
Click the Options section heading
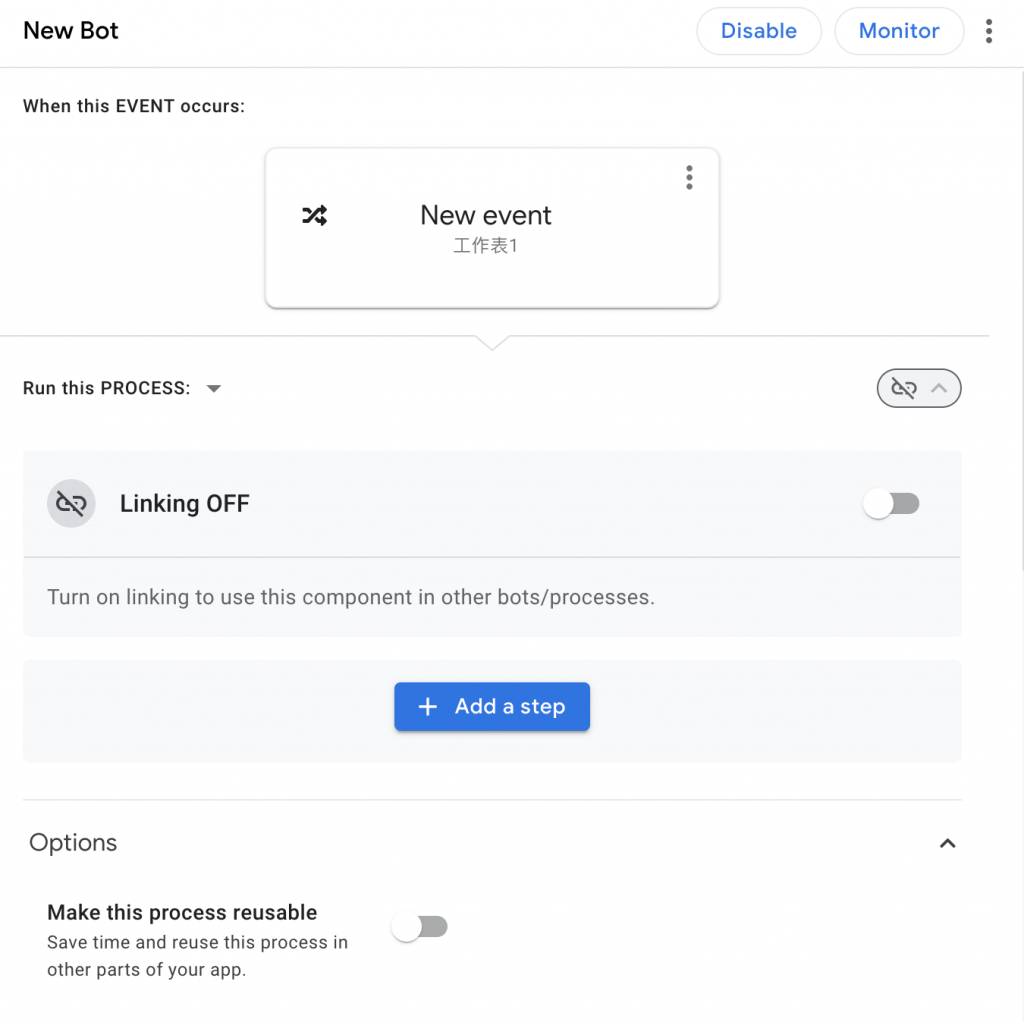(73, 843)
